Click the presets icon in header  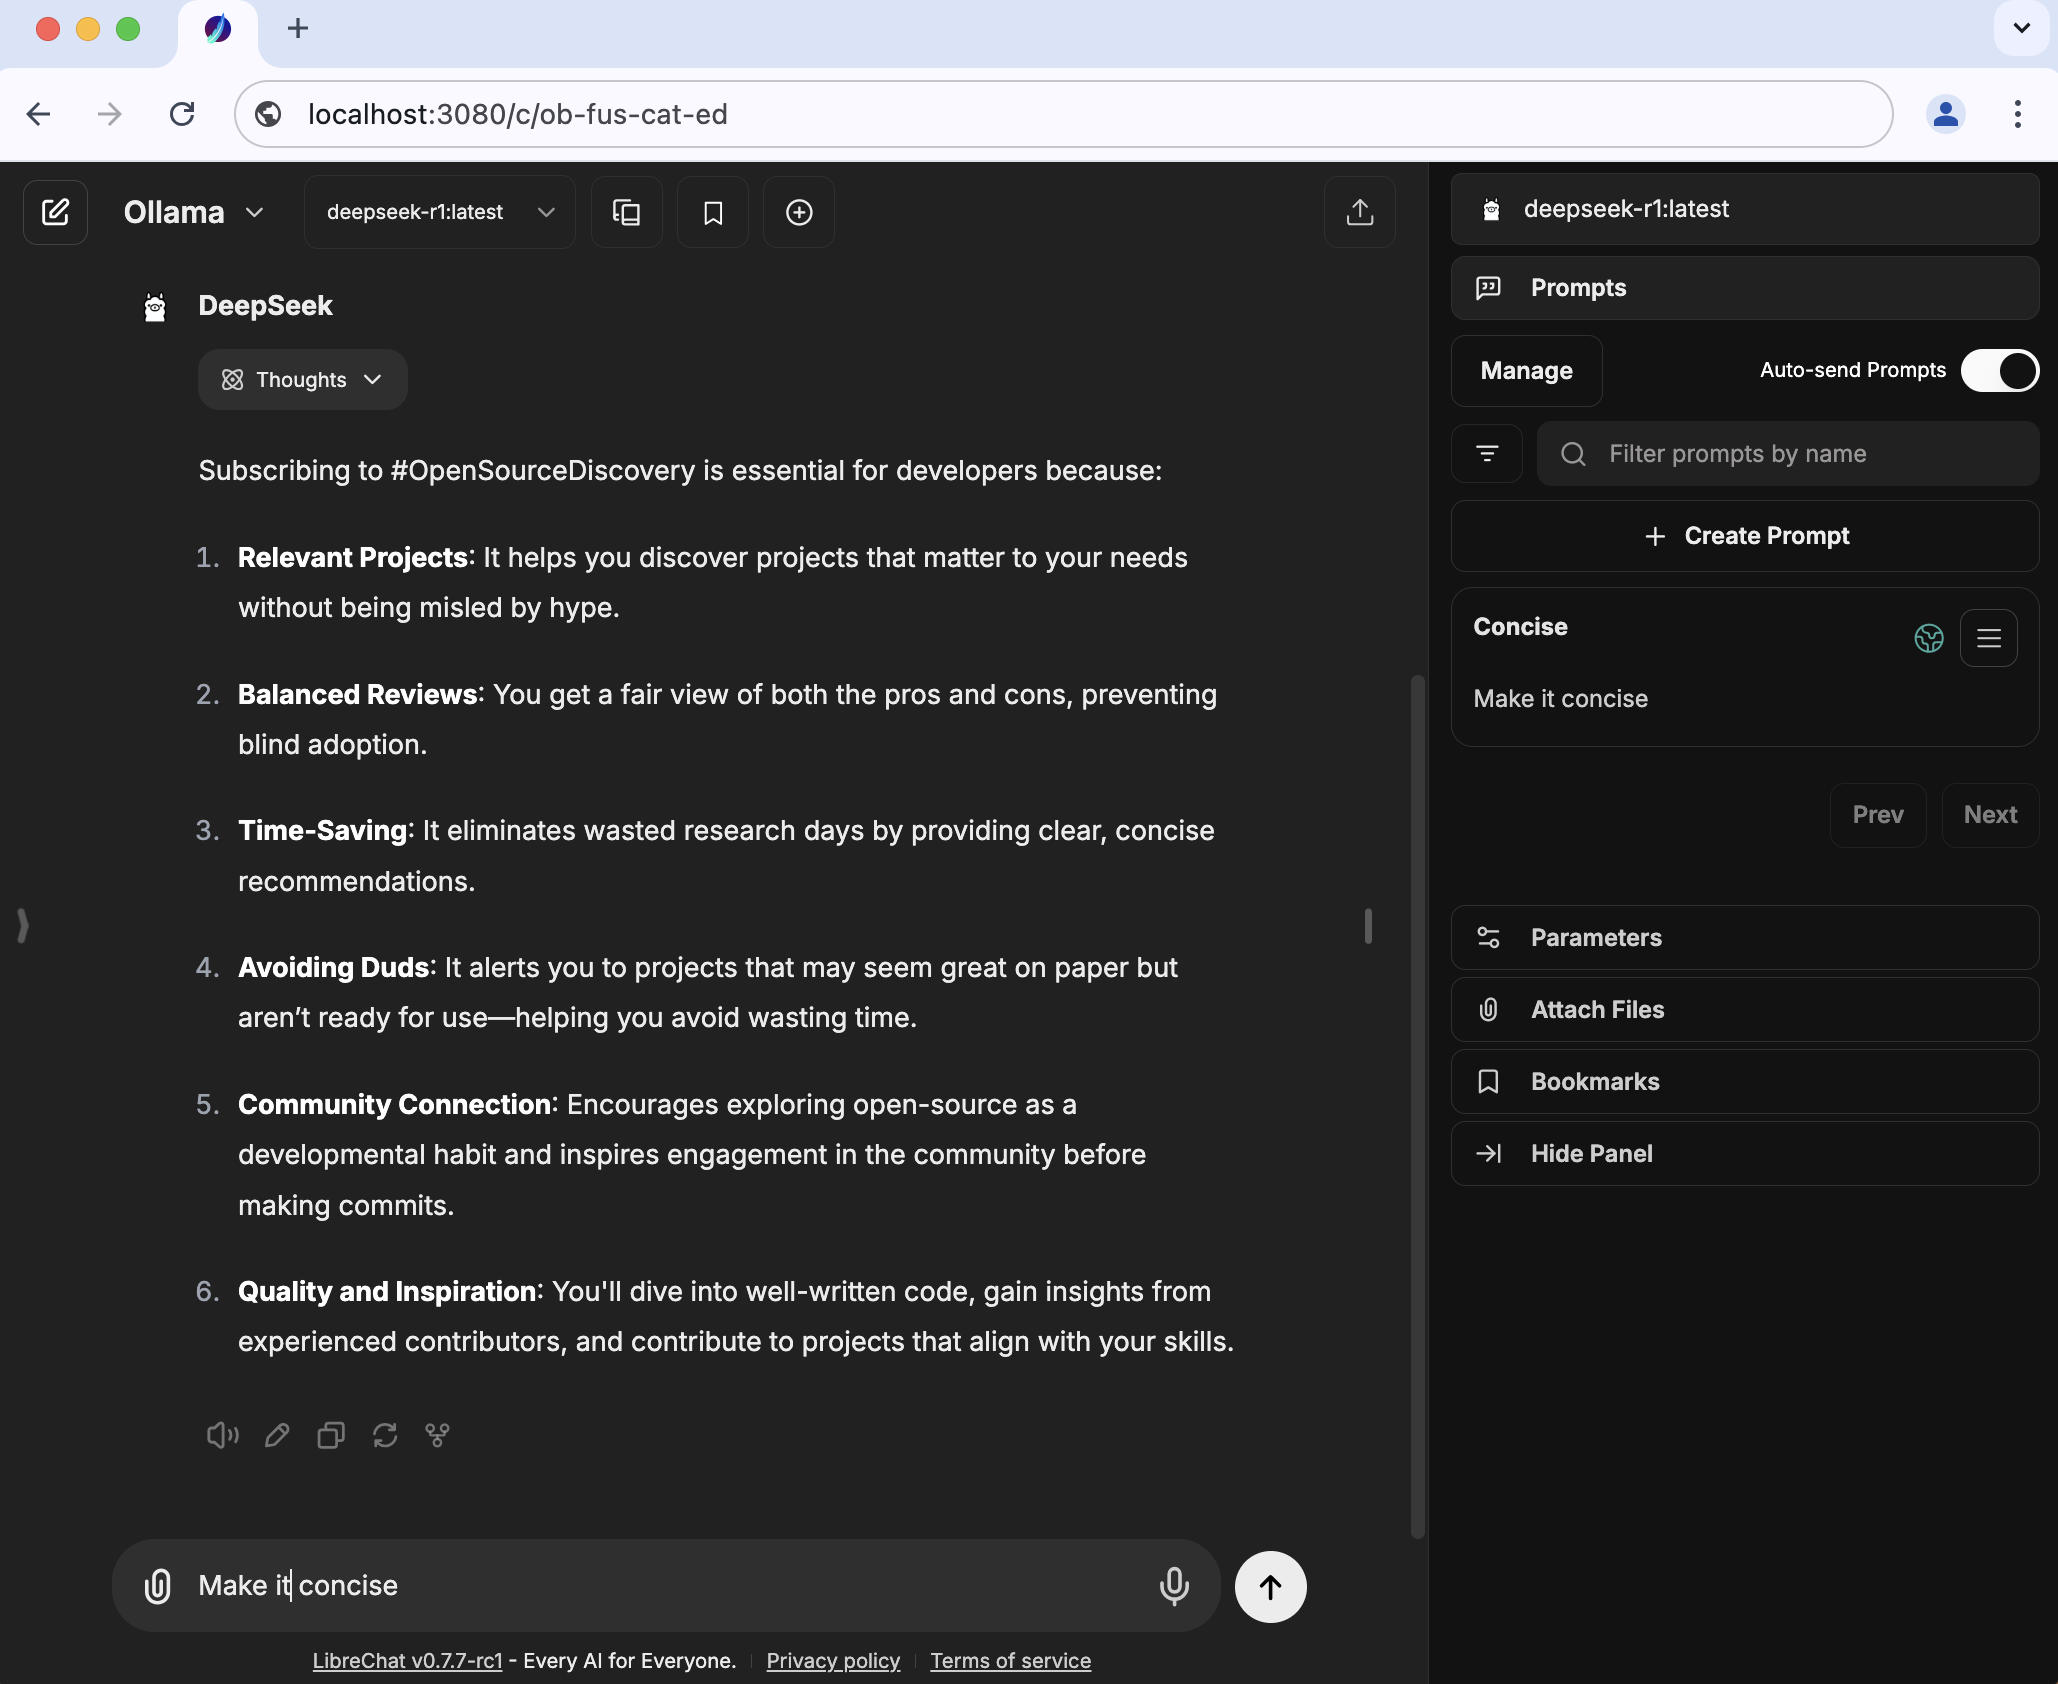(x=627, y=212)
